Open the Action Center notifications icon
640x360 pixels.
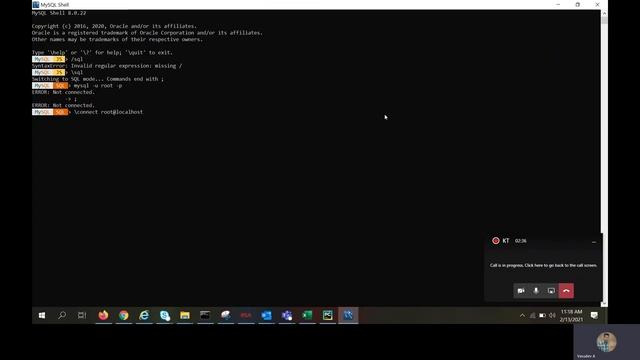[x=594, y=315]
